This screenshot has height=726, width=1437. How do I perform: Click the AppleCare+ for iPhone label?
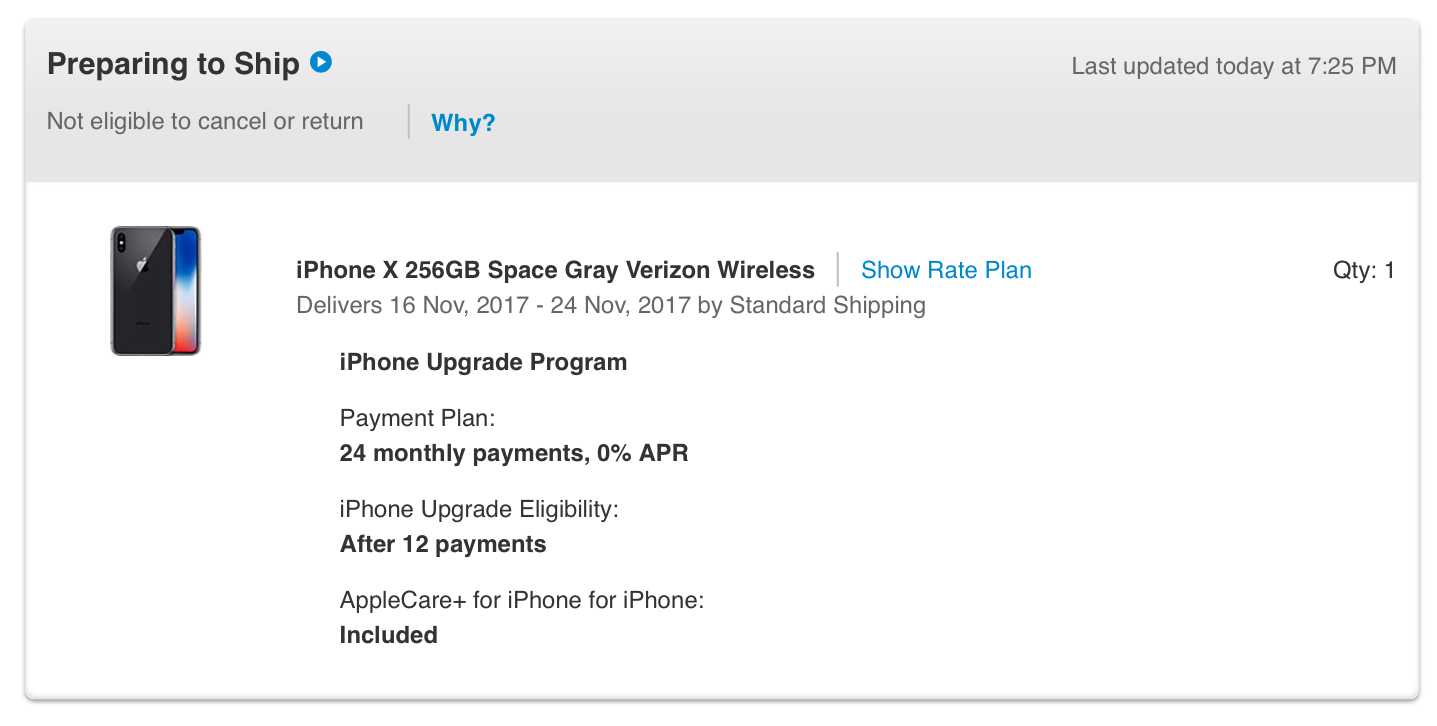click(x=522, y=600)
